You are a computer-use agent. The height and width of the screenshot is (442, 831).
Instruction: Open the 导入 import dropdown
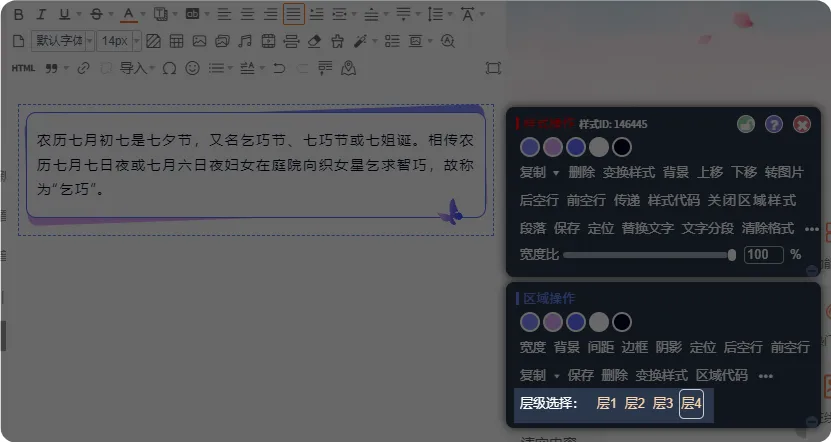click(x=137, y=68)
